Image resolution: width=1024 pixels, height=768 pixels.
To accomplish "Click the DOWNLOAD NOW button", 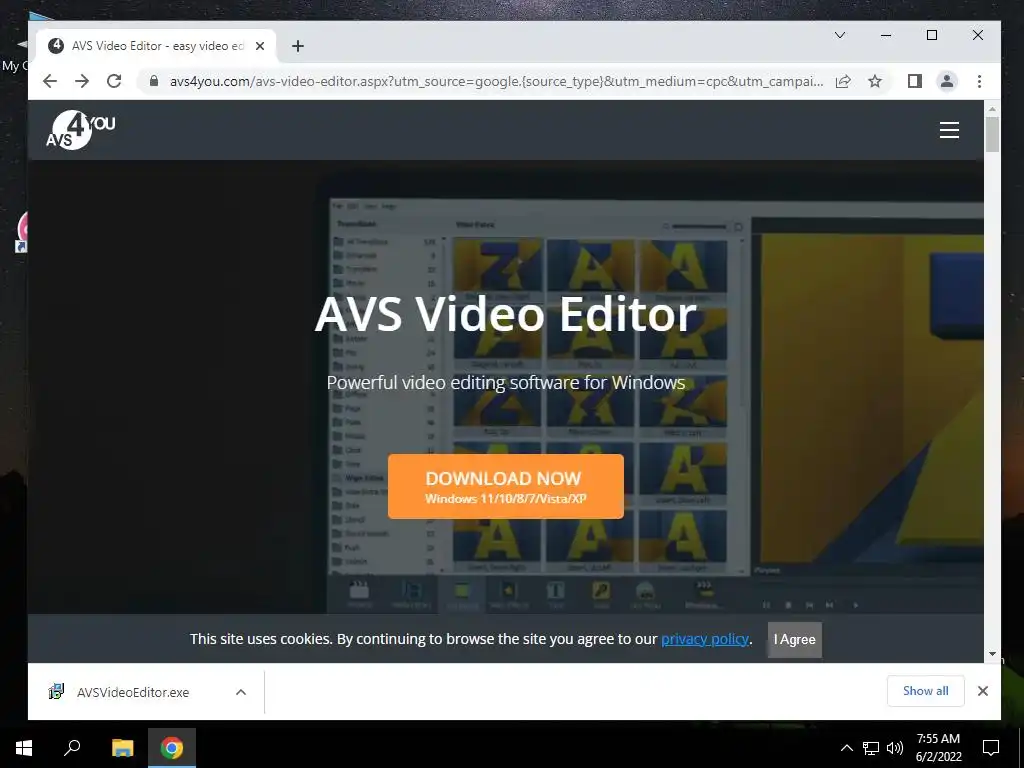I will pos(505,487).
